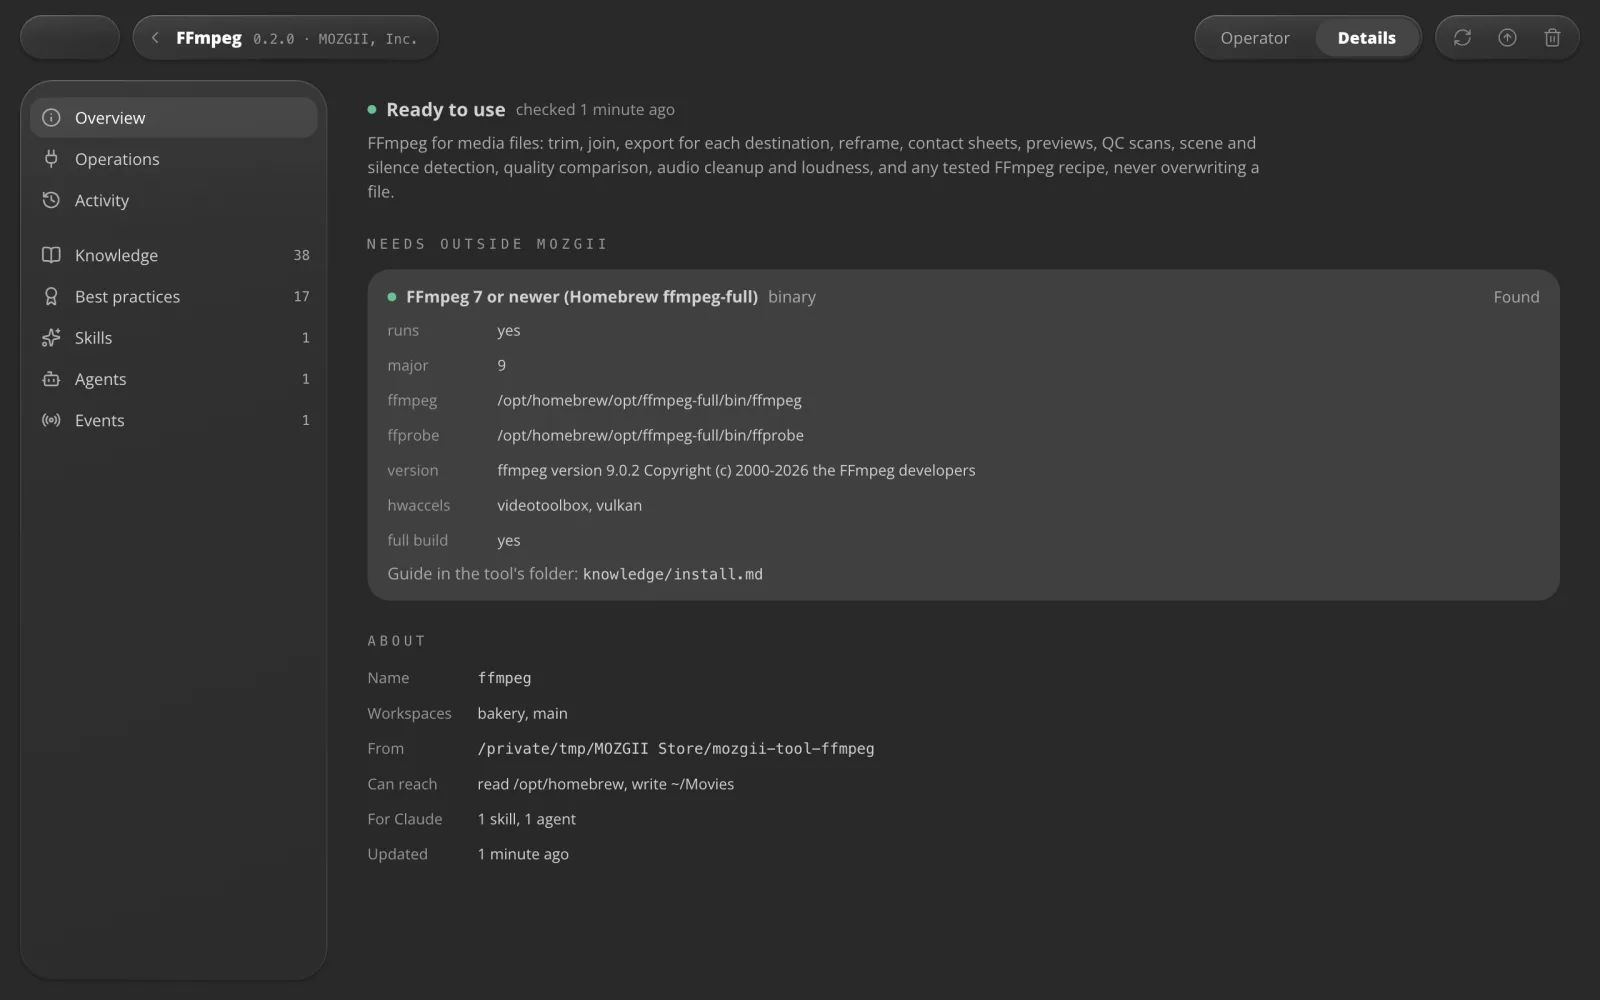This screenshot has width=1600, height=1000.
Task: Click the Skills sparkle icon
Action: click(51, 338)
